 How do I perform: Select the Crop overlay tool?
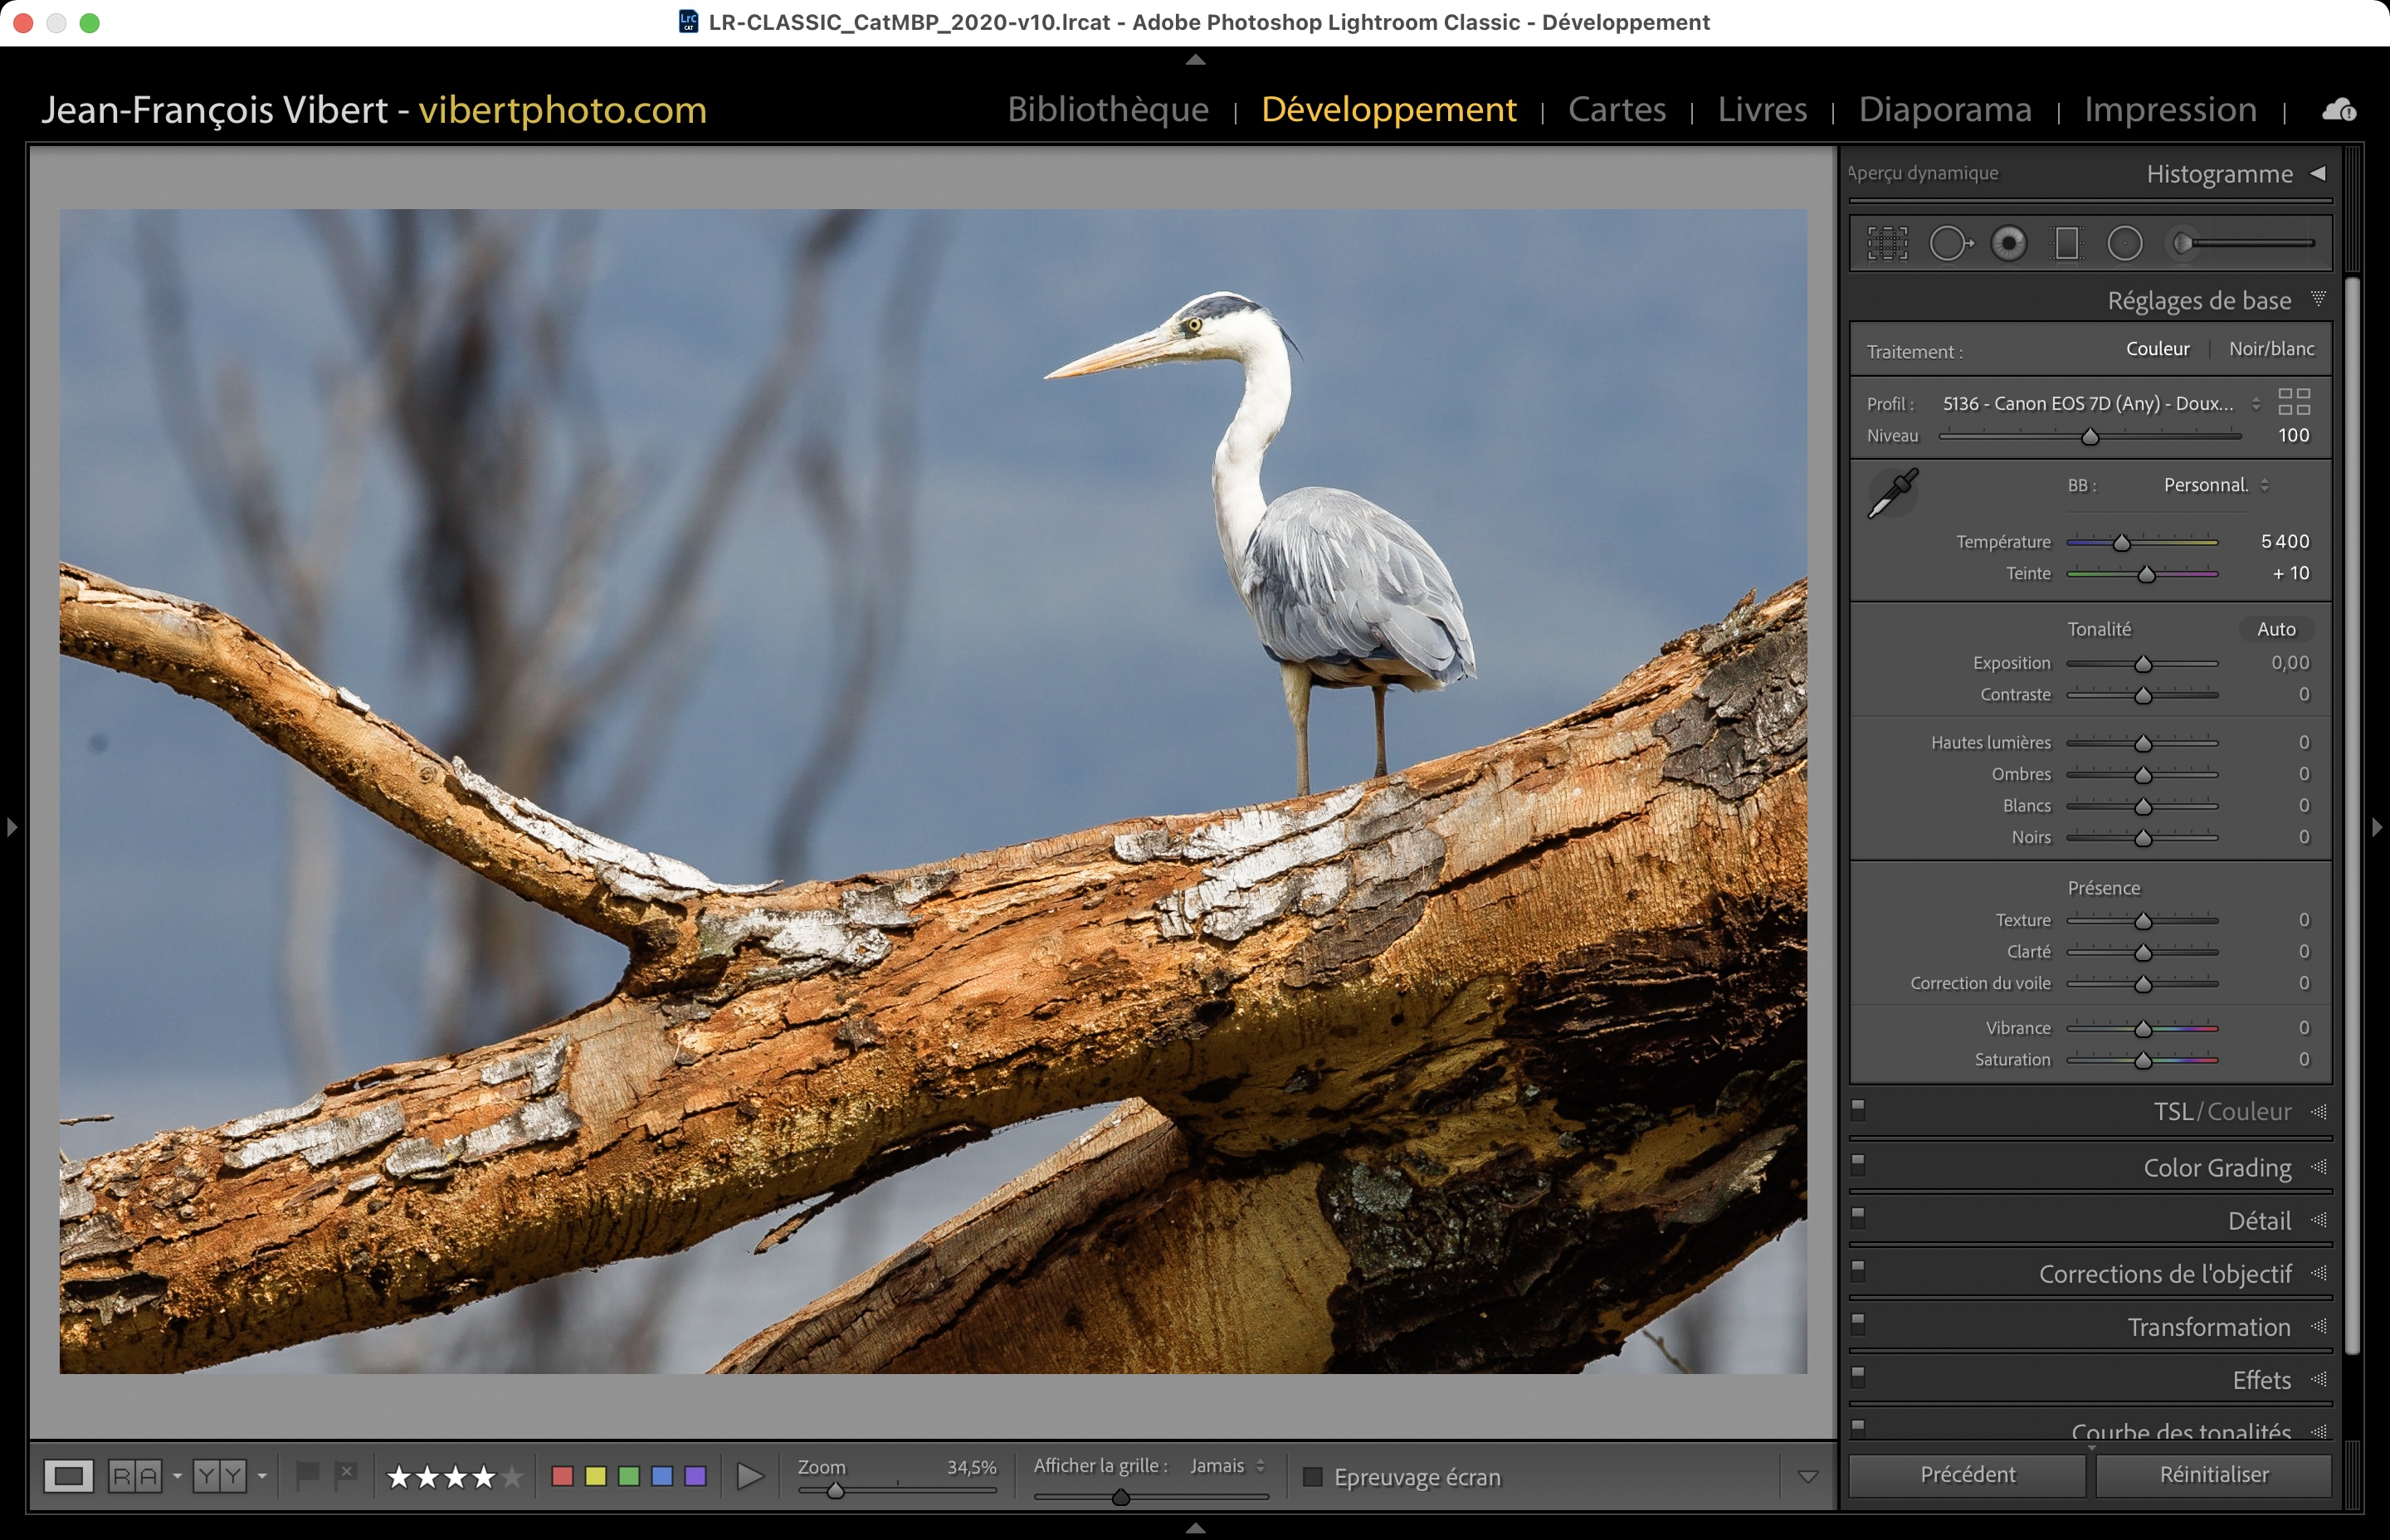(1887, 243)
